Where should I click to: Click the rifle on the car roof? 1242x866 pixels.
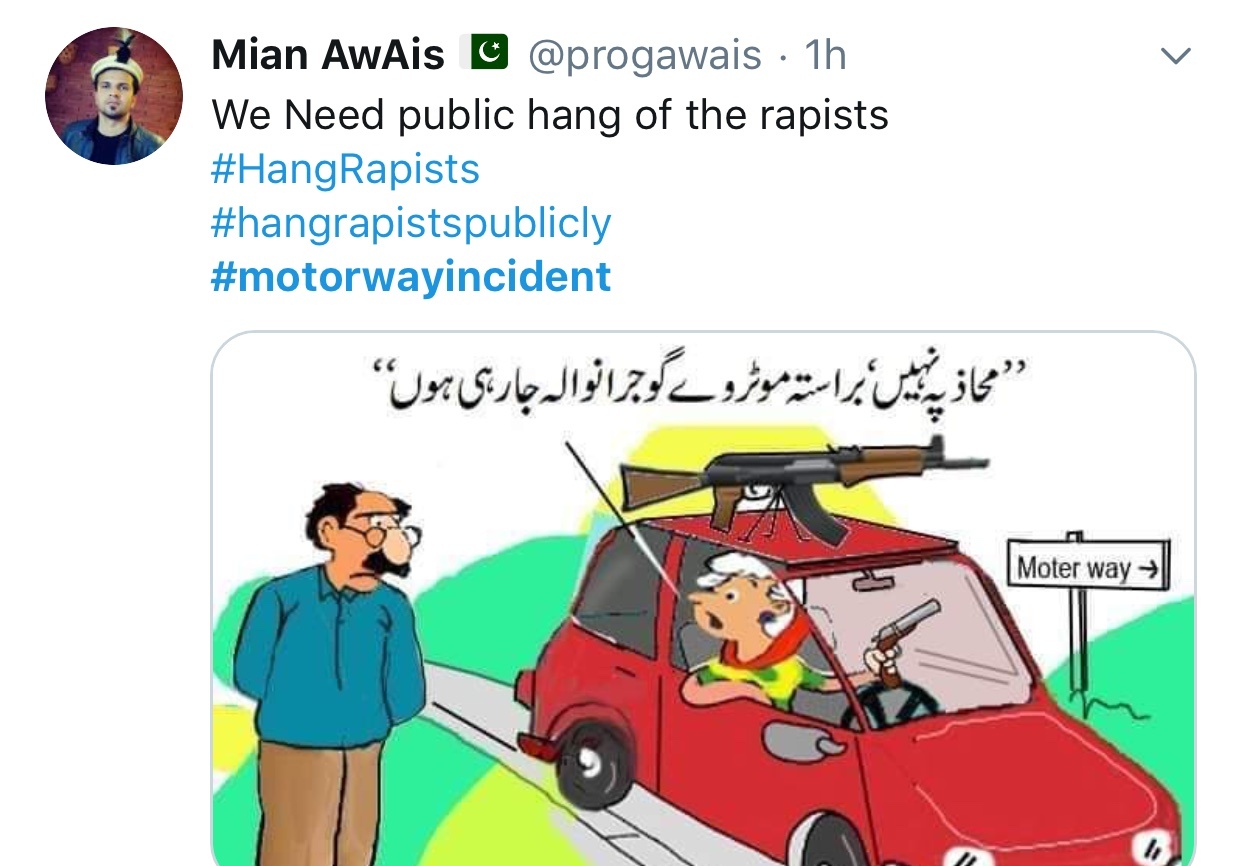coord(803,478)
